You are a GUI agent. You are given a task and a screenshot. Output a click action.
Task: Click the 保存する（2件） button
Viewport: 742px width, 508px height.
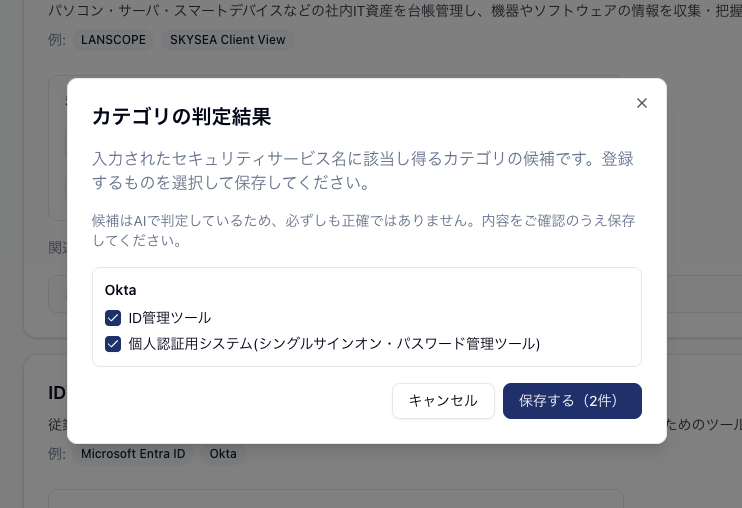point(572,401)
